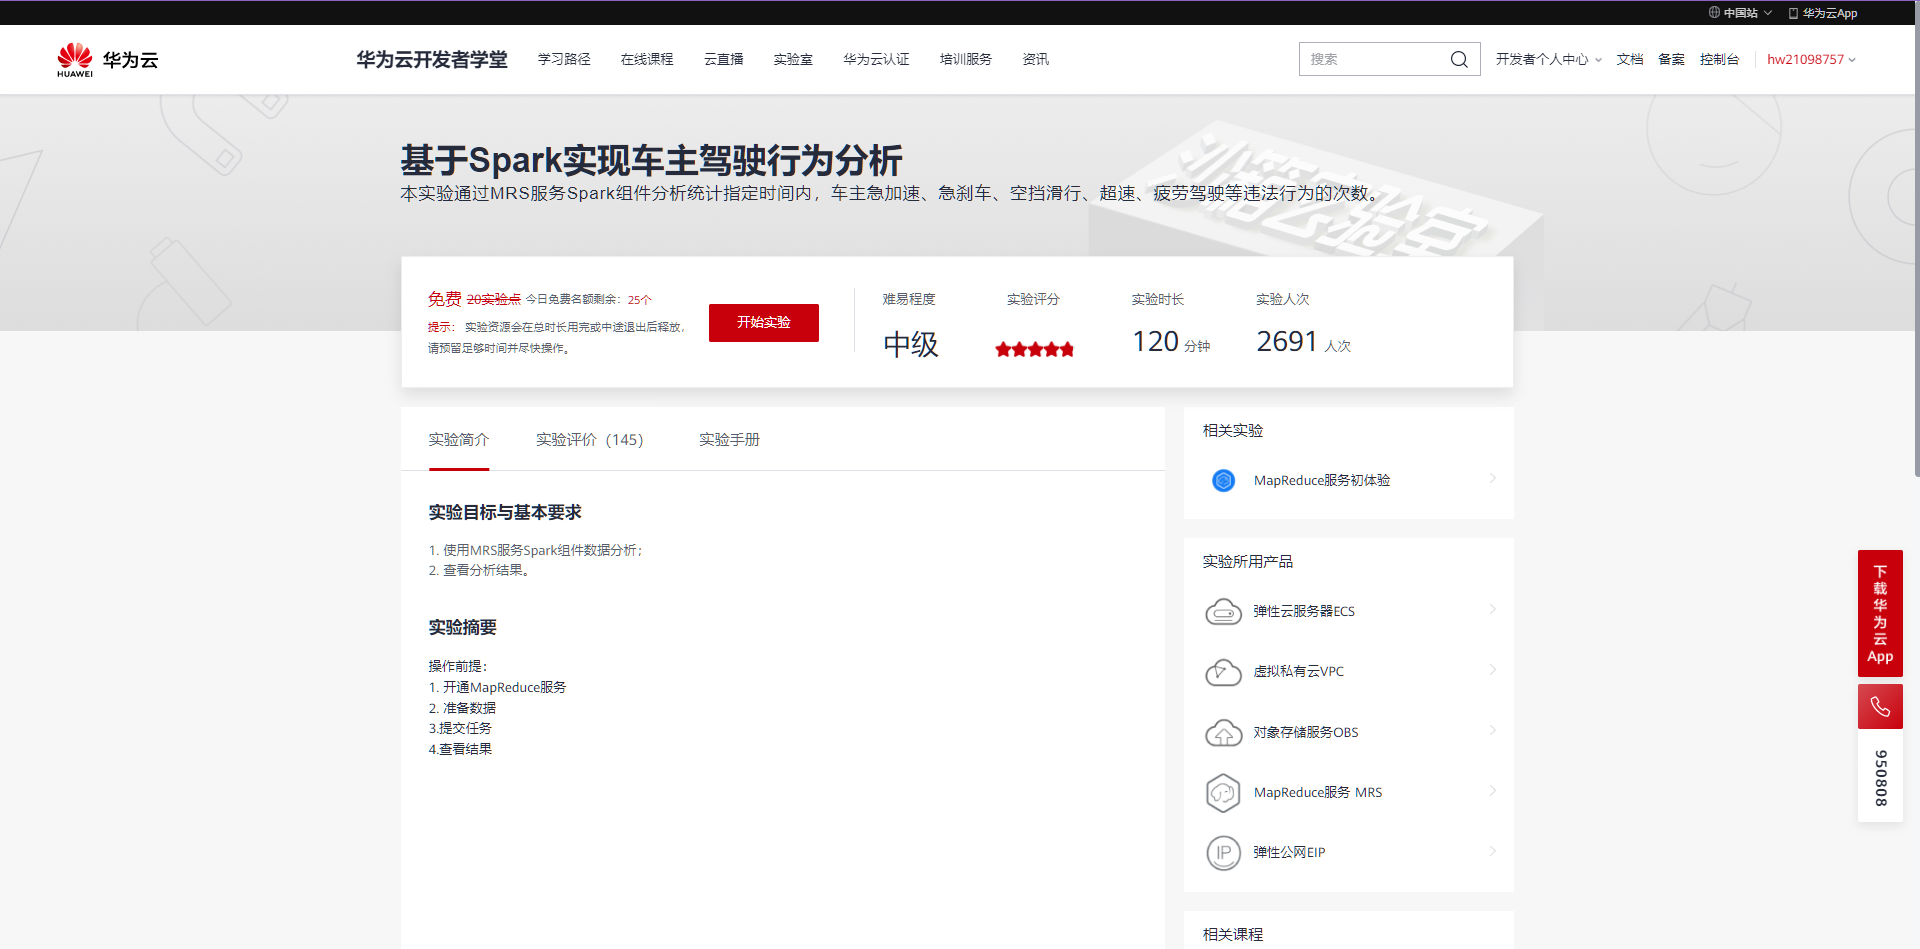Screen dimensions: 1920x949
Task: Click the 弹性云服务器ECS cloud icon
Action: pyautogui.click(x=1223, y=611)
